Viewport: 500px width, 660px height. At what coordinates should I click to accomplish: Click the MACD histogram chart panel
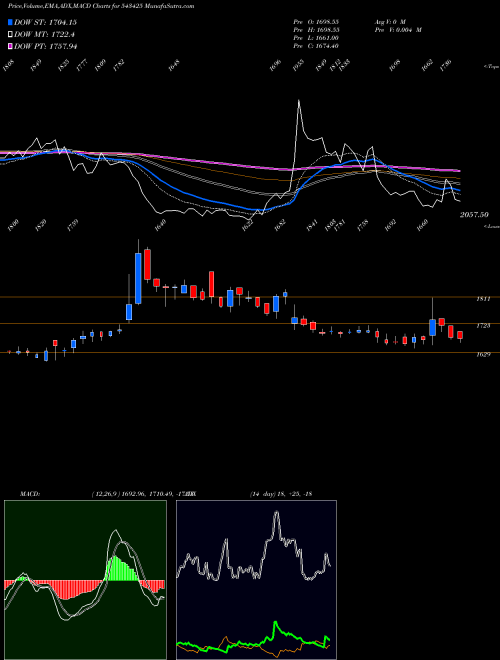coord(85,580)
